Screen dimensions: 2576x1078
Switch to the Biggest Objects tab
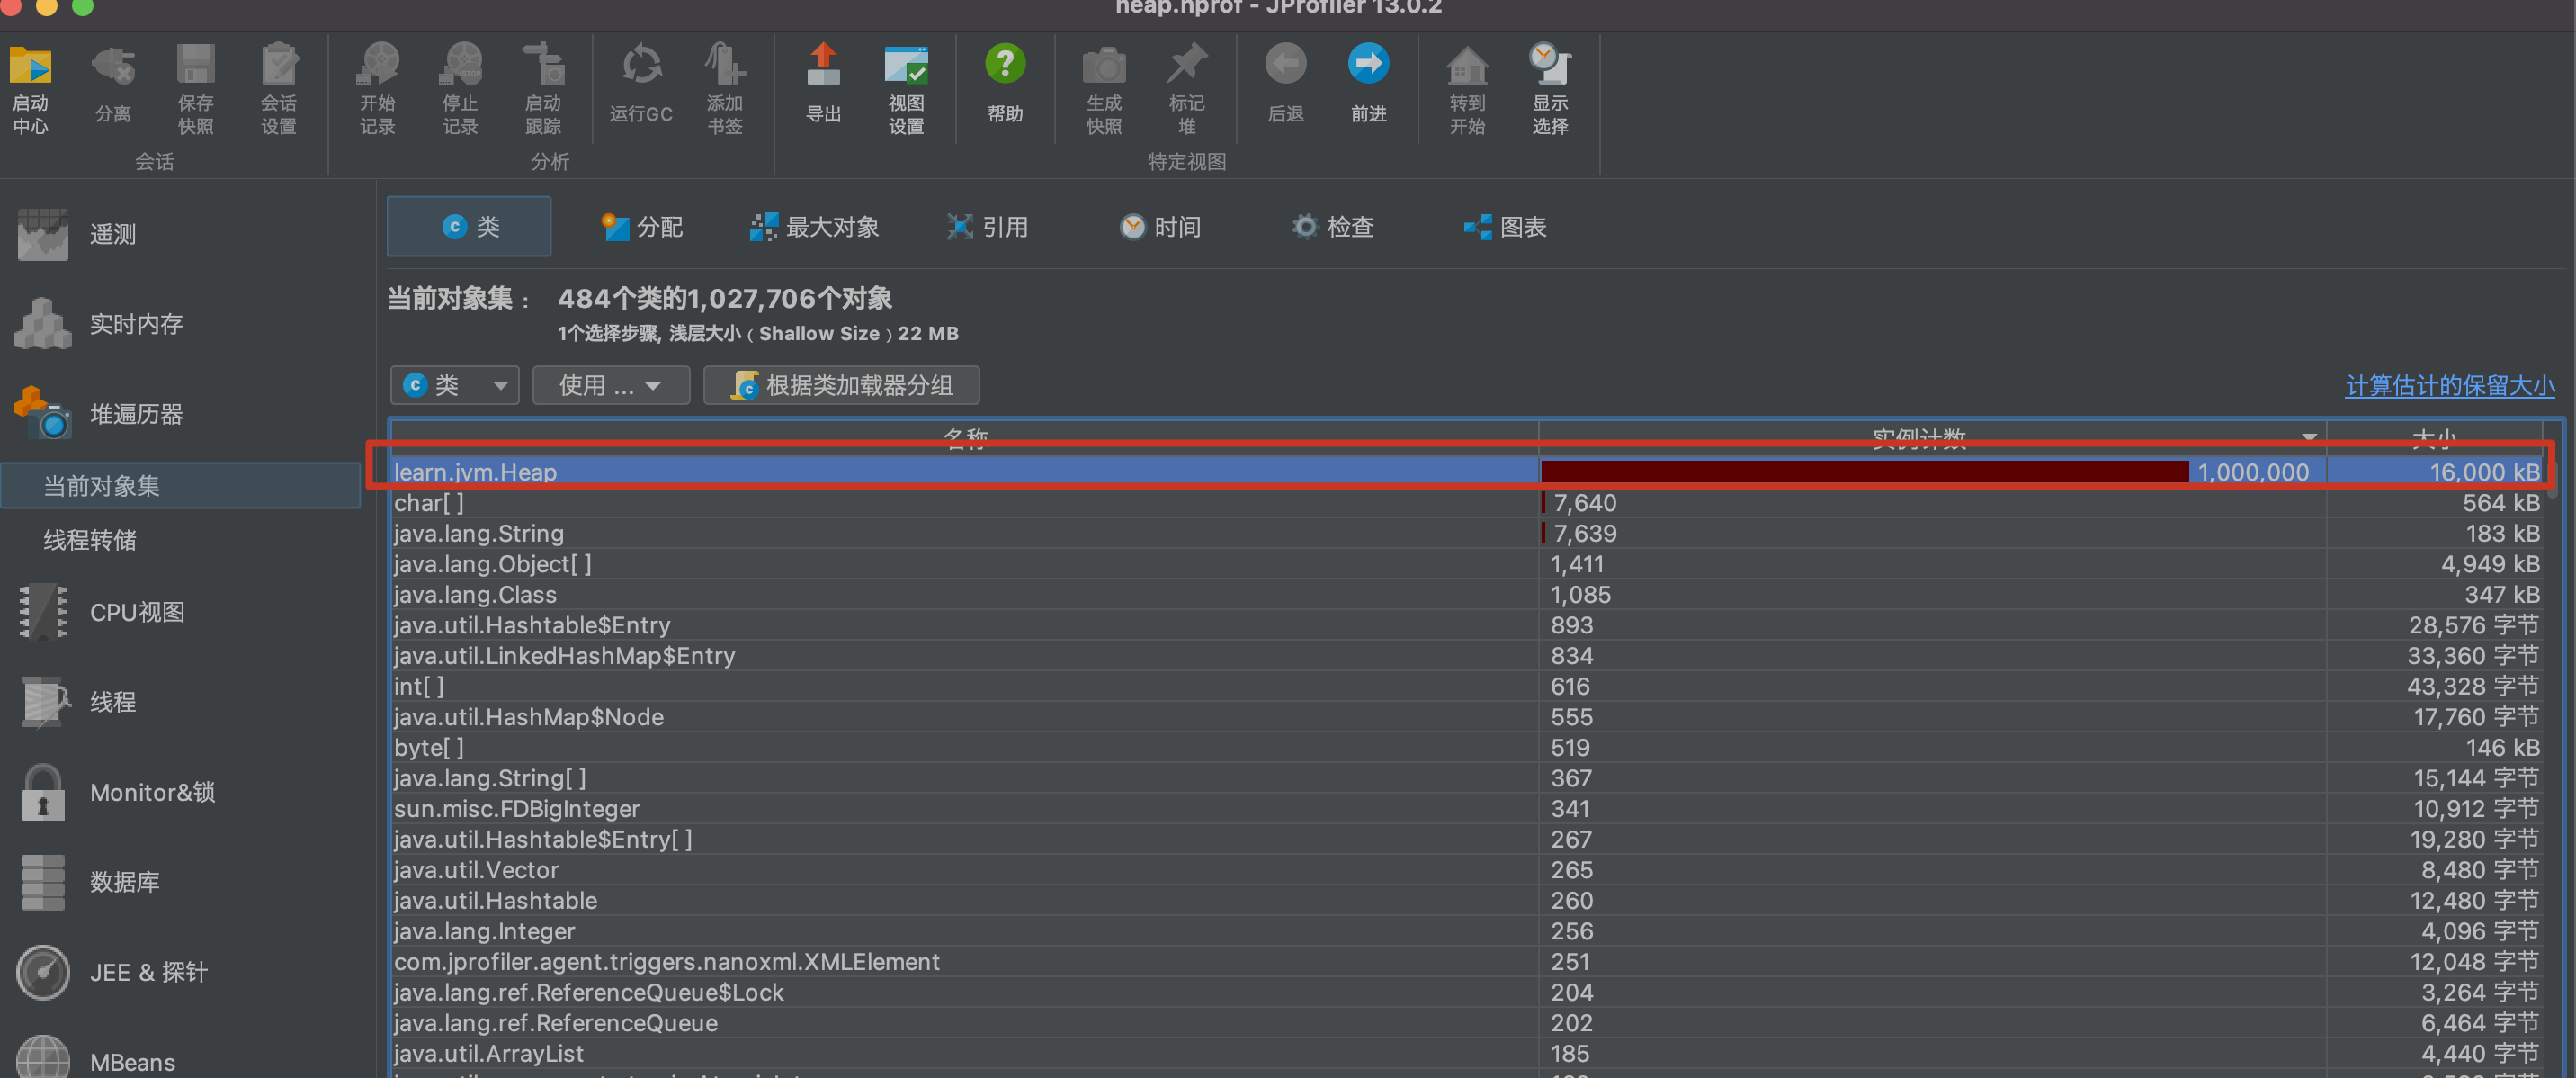815,227
